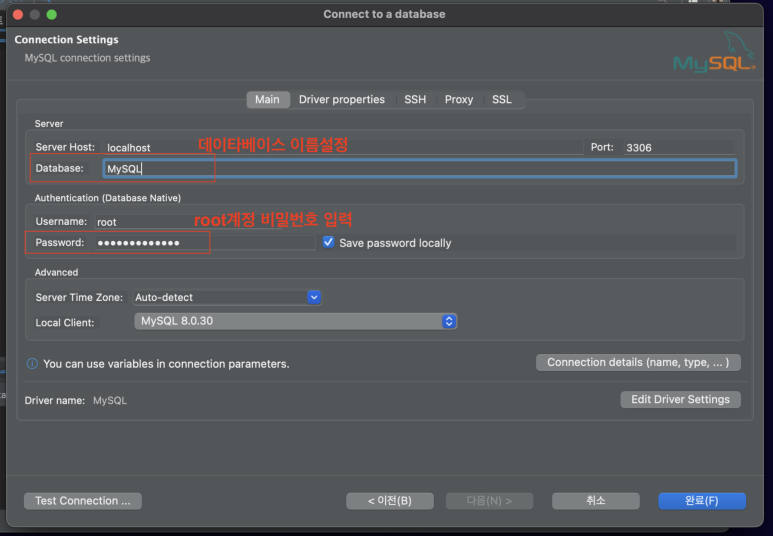Screen dimensions: 773x536
Task: Click the Password input field
Action: click(x=205, y=243)
